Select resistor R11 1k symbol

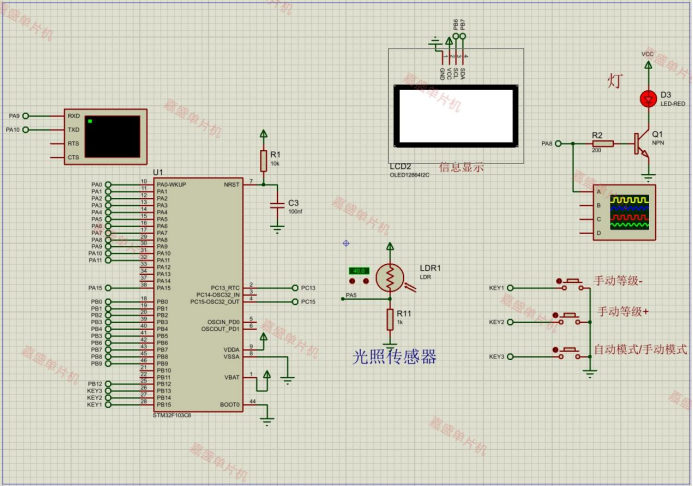(390, 319)
